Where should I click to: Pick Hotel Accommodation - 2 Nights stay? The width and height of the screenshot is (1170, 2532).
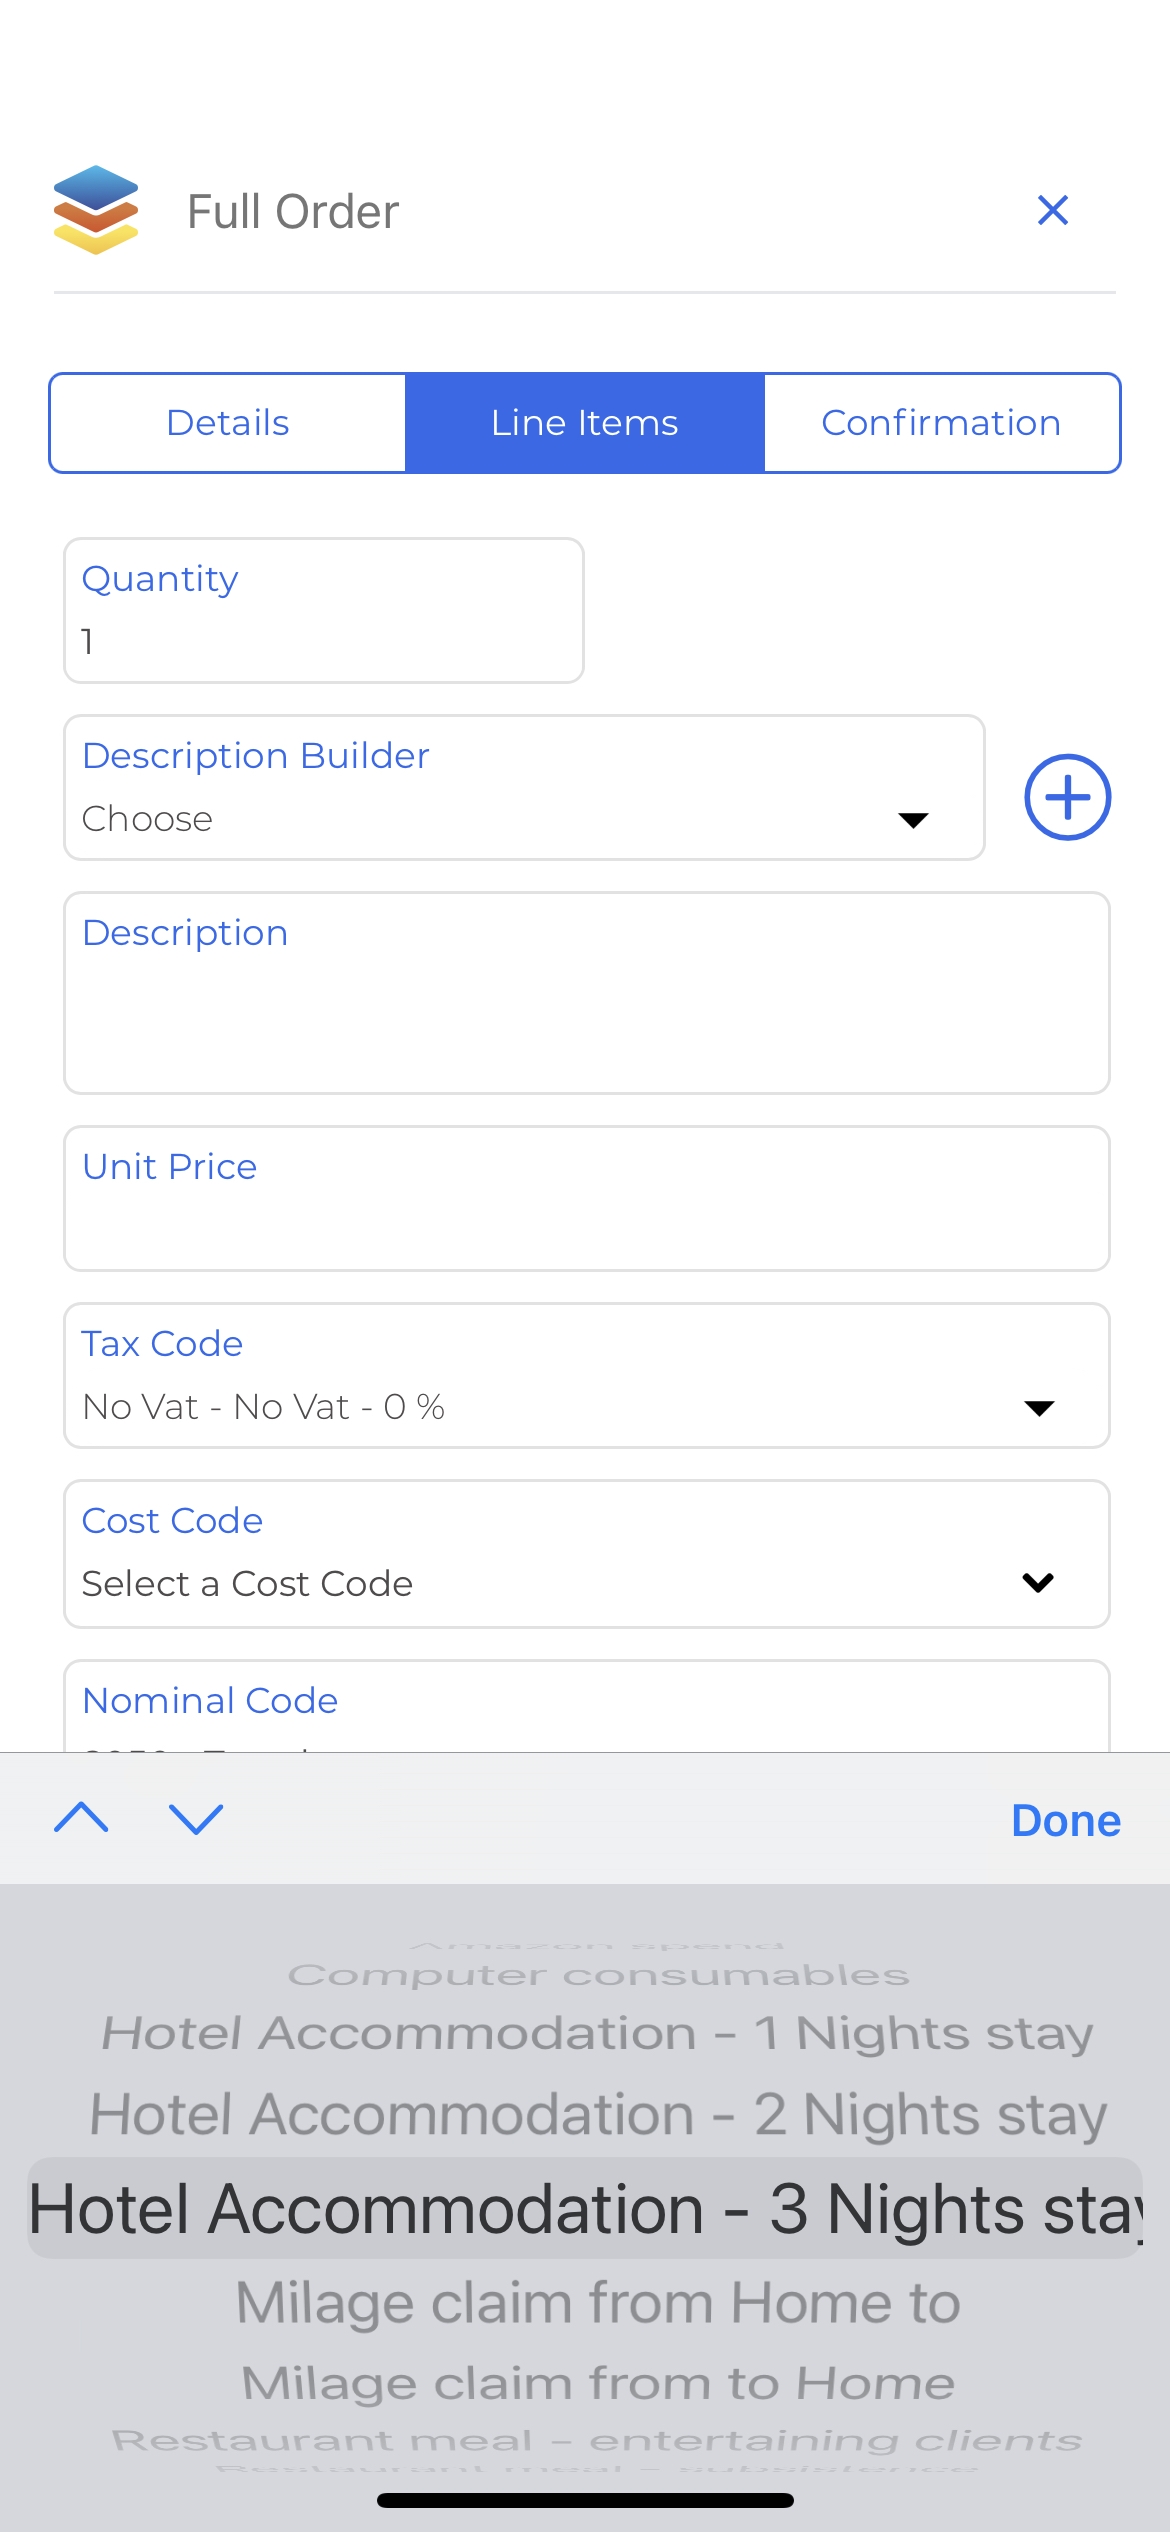(x=598, y=2114)
